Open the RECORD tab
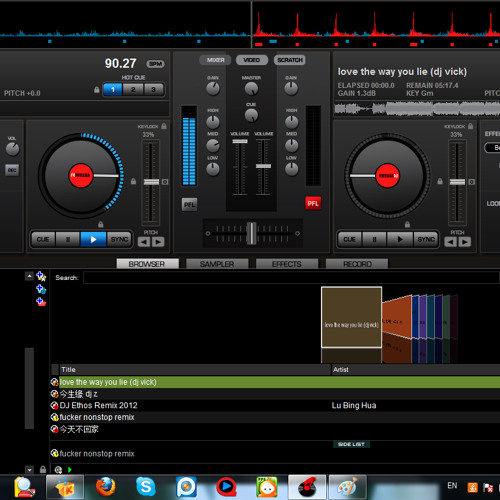 [357, 264]
